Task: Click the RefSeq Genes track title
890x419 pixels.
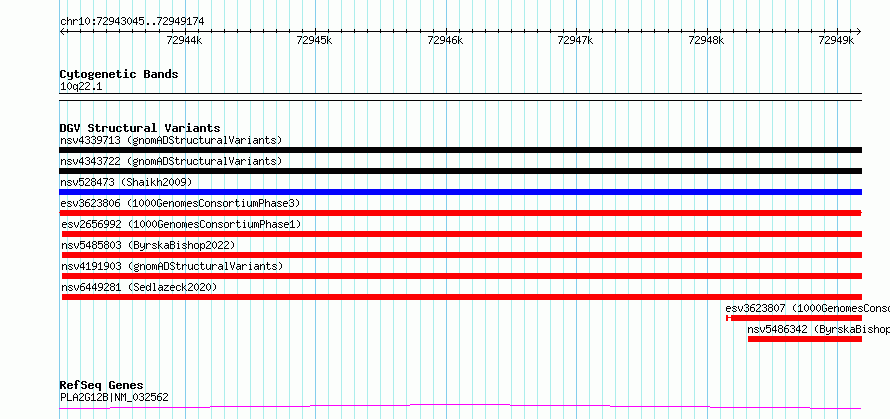Action: [101, 386]
